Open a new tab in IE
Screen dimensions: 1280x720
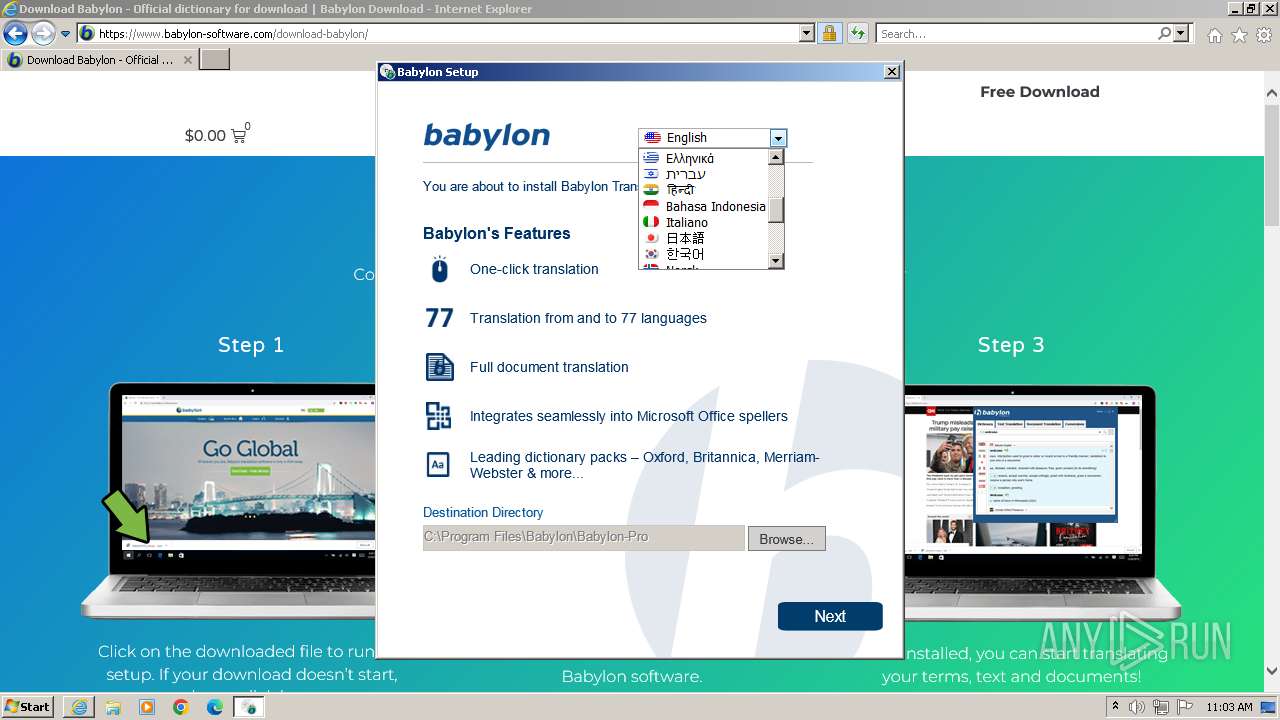pyautogui.click(x=215, y=60)
